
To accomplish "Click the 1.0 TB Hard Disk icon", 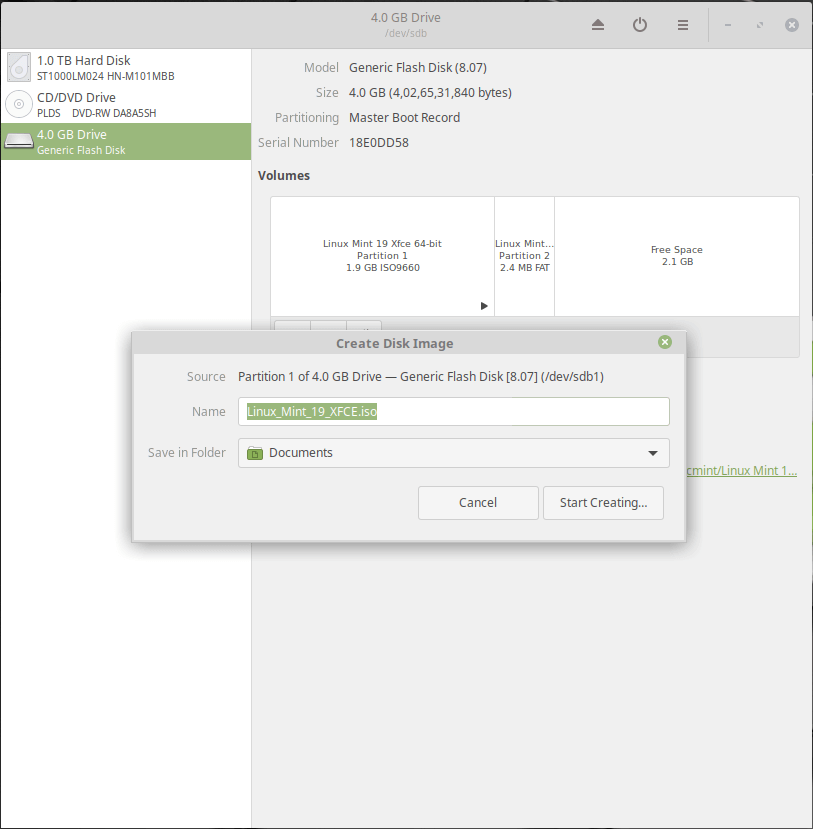I will click(x=19, y=68).
